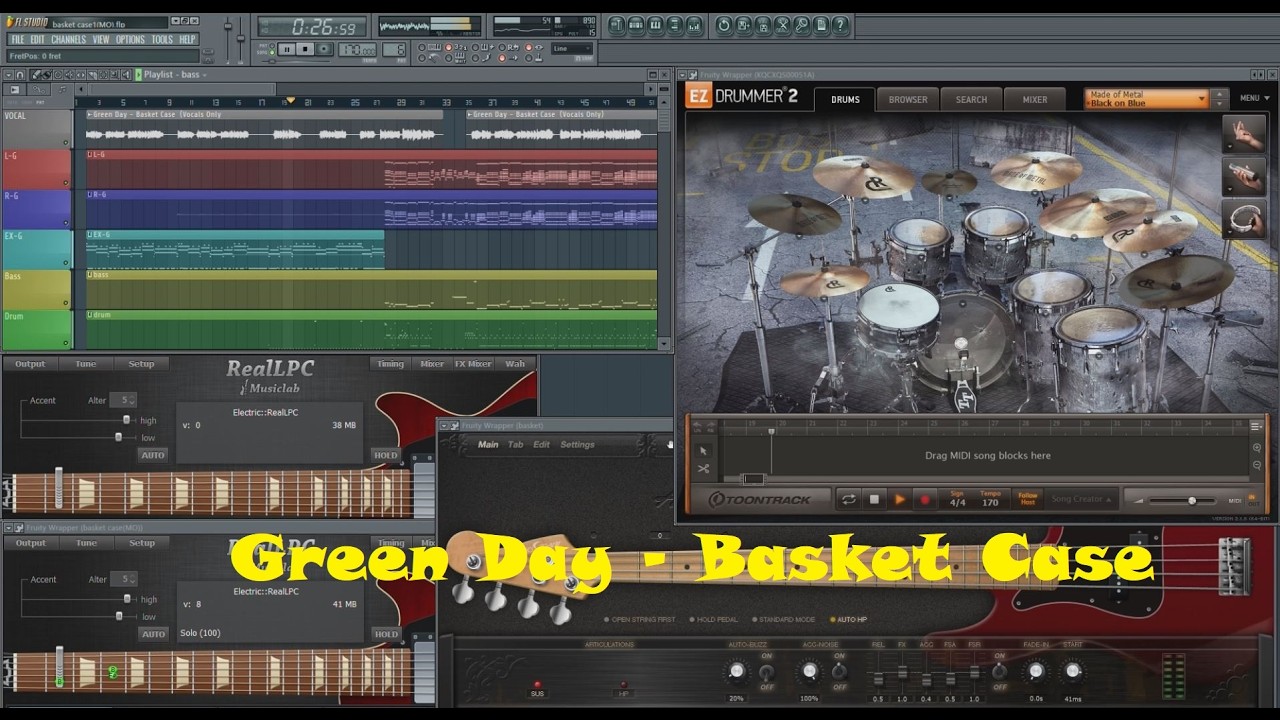The height and width of the screenshot is (720, 1280).
Task: Stop playback in FL Studio transport
Action: [x=305, y=48]
